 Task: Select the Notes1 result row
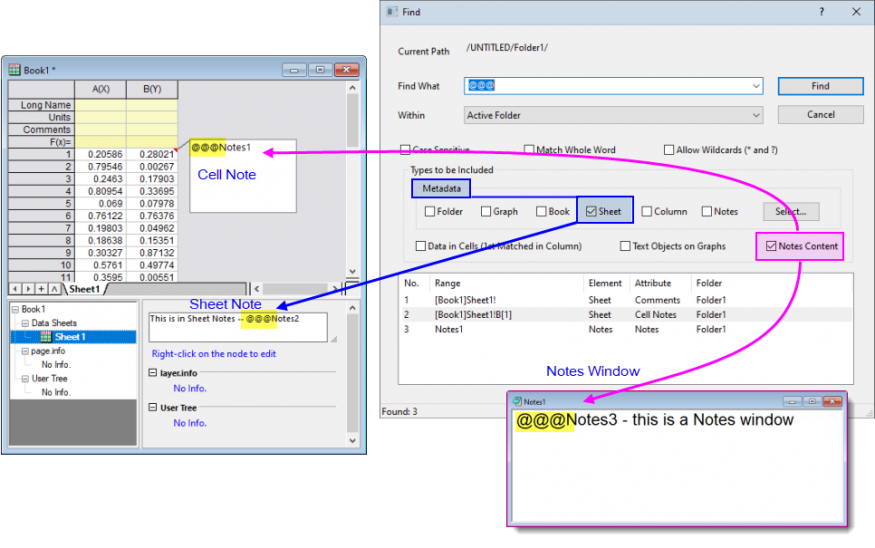coord(448,329)
